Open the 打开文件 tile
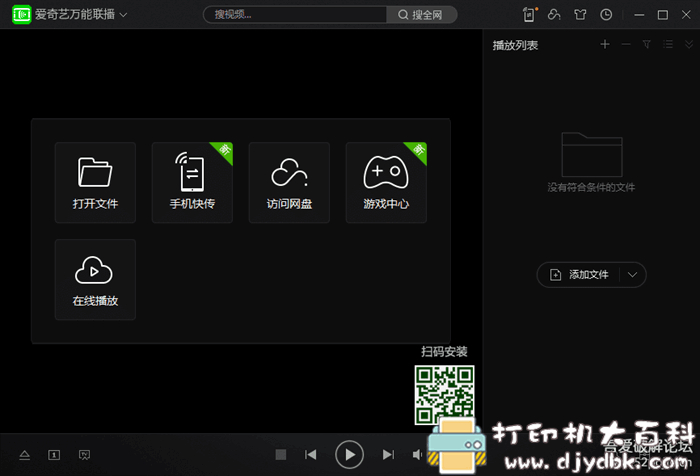Screen dimensions: 700x476 pyautogui.click(x=95, y=182)
